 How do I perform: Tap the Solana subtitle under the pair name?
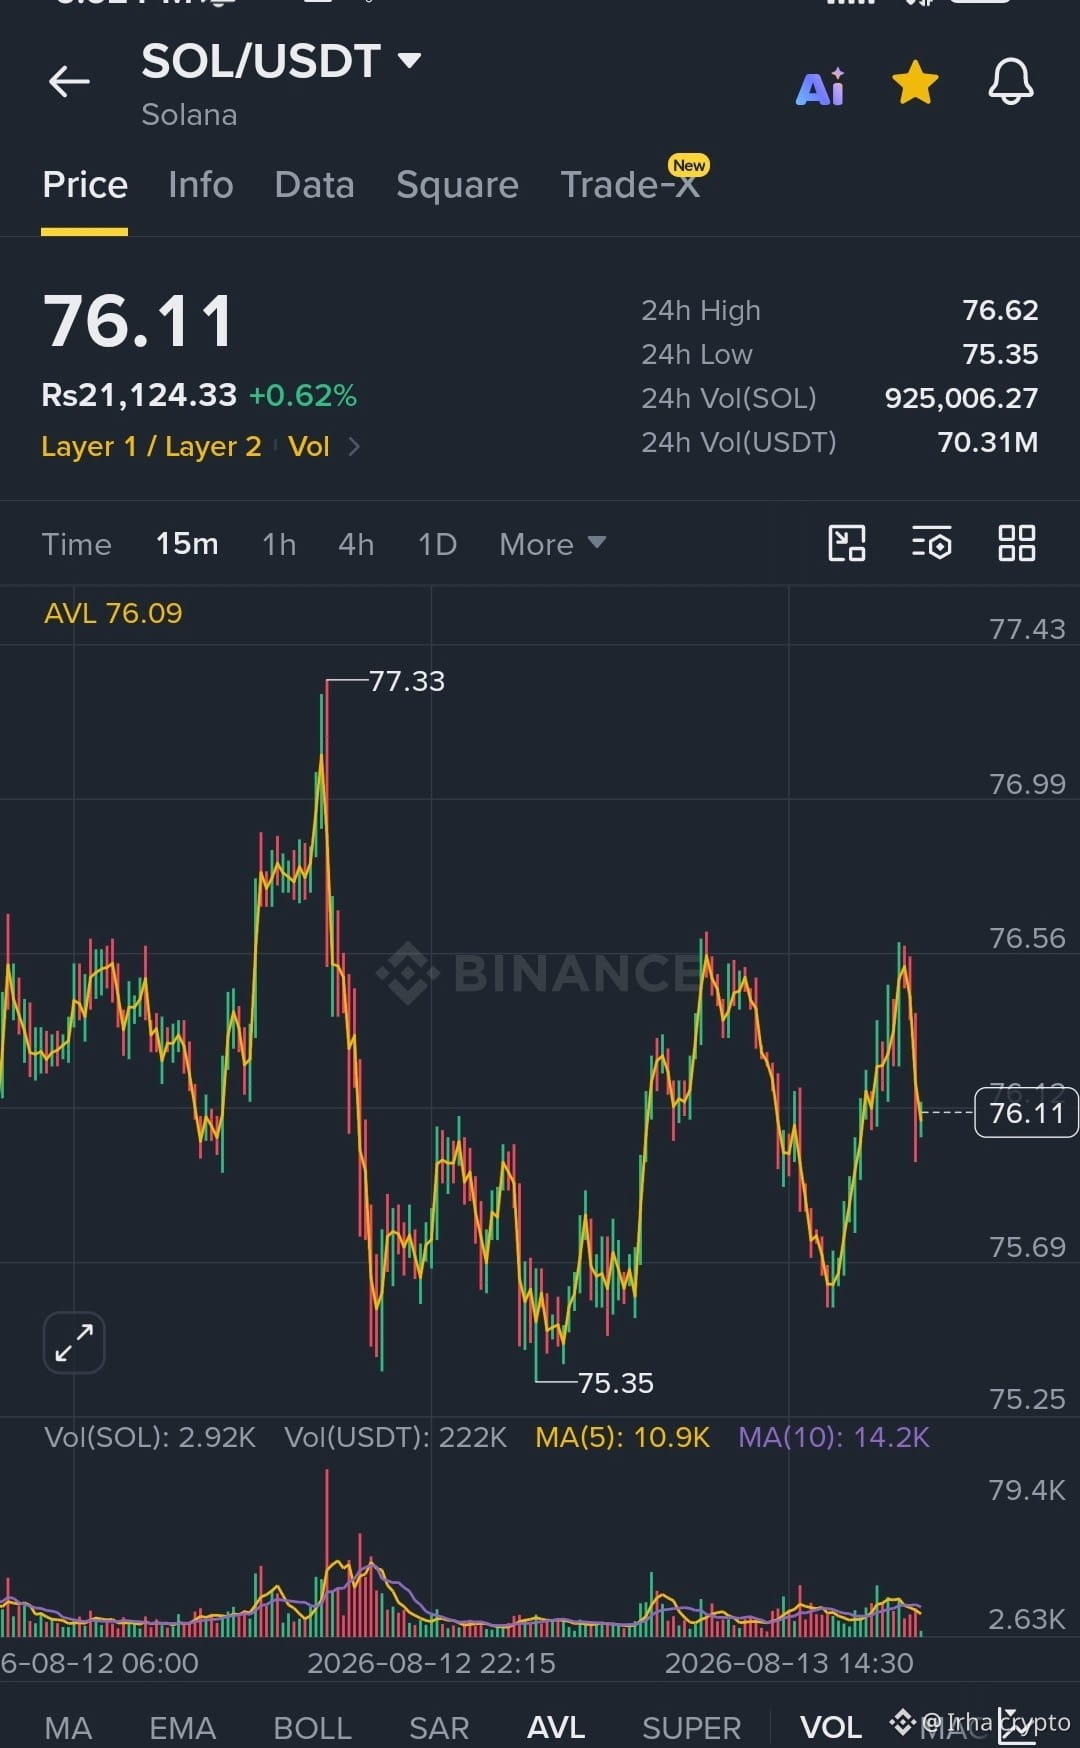point(189,115)
